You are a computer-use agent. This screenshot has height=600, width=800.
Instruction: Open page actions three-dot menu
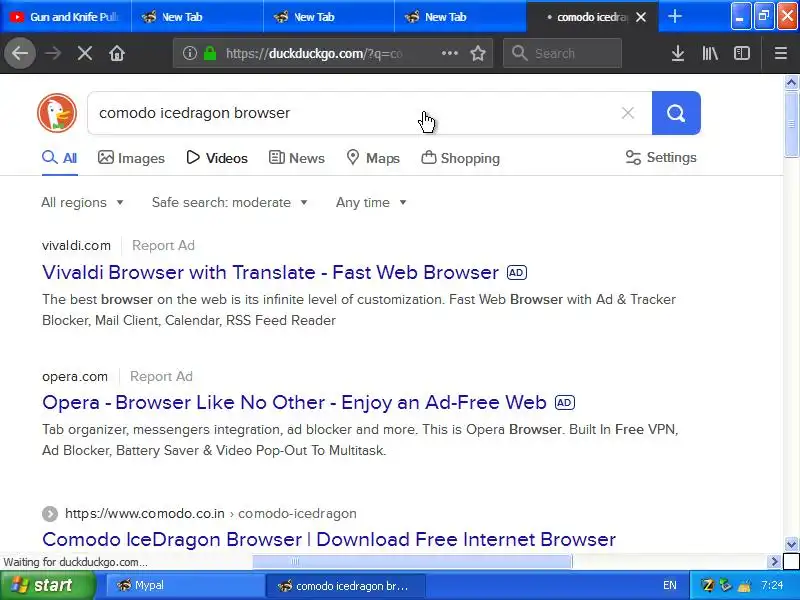(449, 53)
